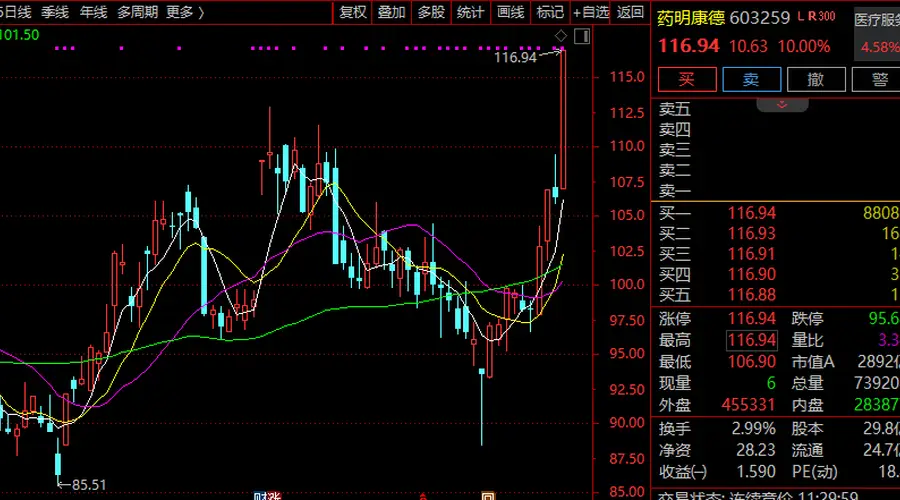Open the 画线 drawing tools
Image resolution: width=900 pixels, height=500 pixels.
point(510,12)
